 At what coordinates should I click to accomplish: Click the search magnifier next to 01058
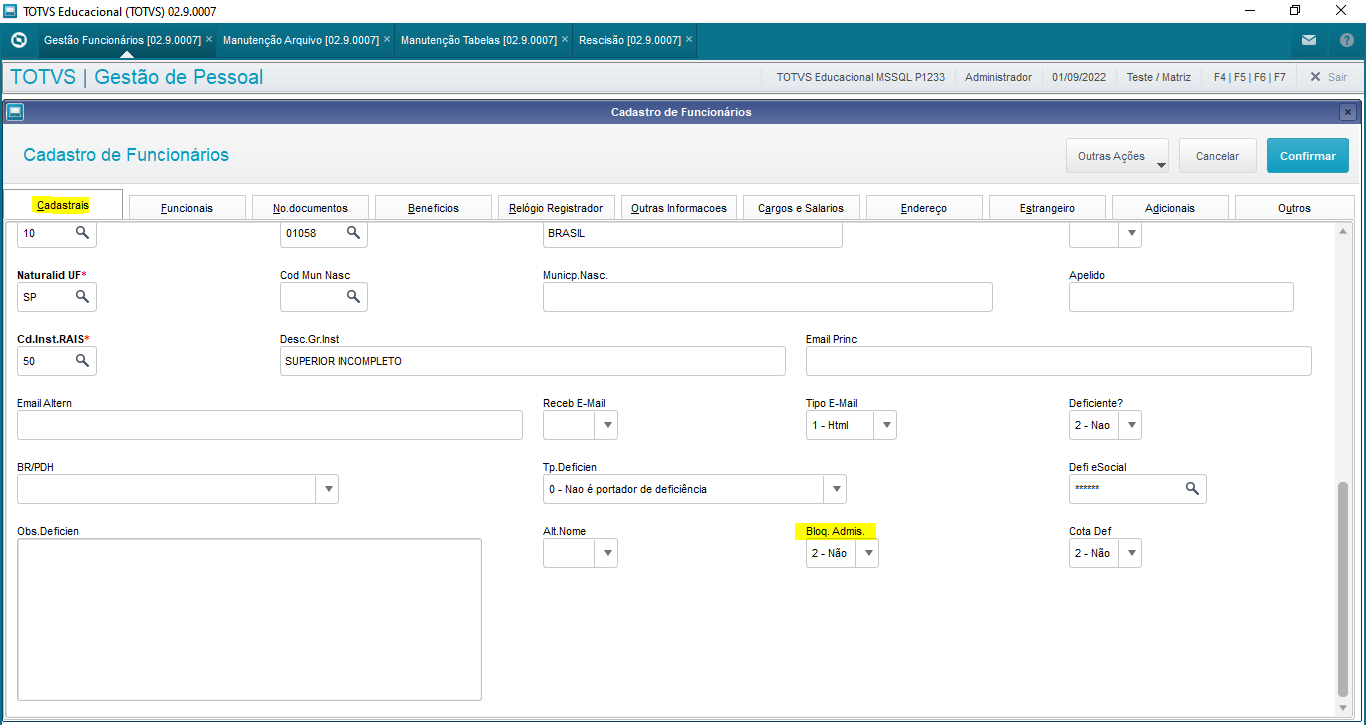[353, 233]
